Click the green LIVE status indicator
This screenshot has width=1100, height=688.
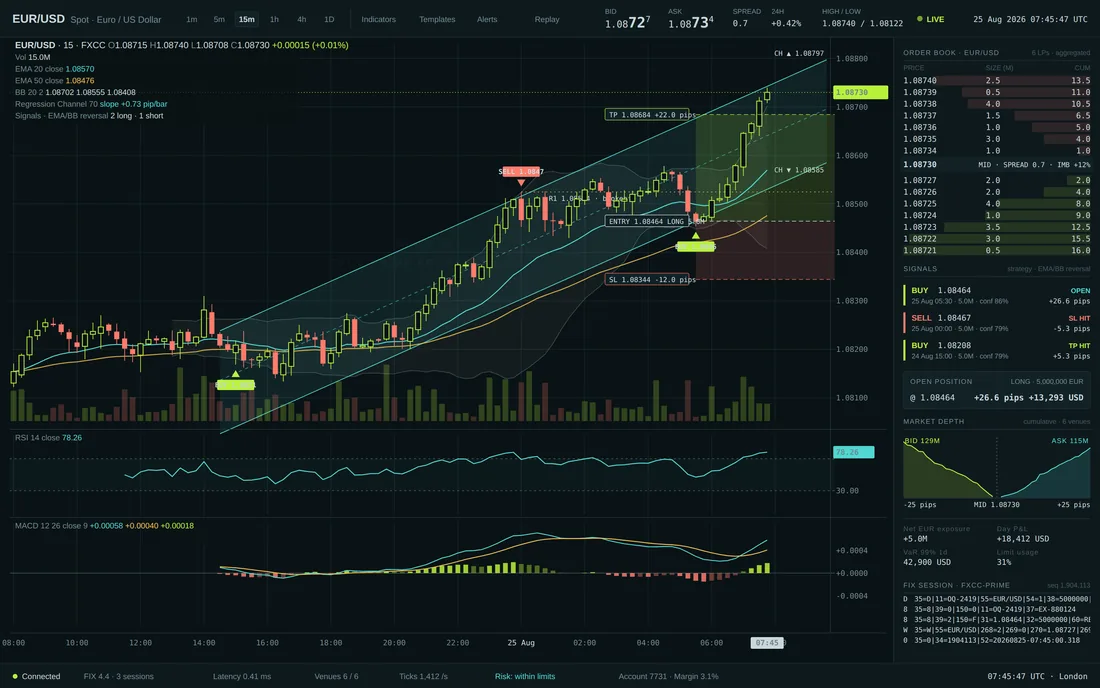[x=930, y=20]
